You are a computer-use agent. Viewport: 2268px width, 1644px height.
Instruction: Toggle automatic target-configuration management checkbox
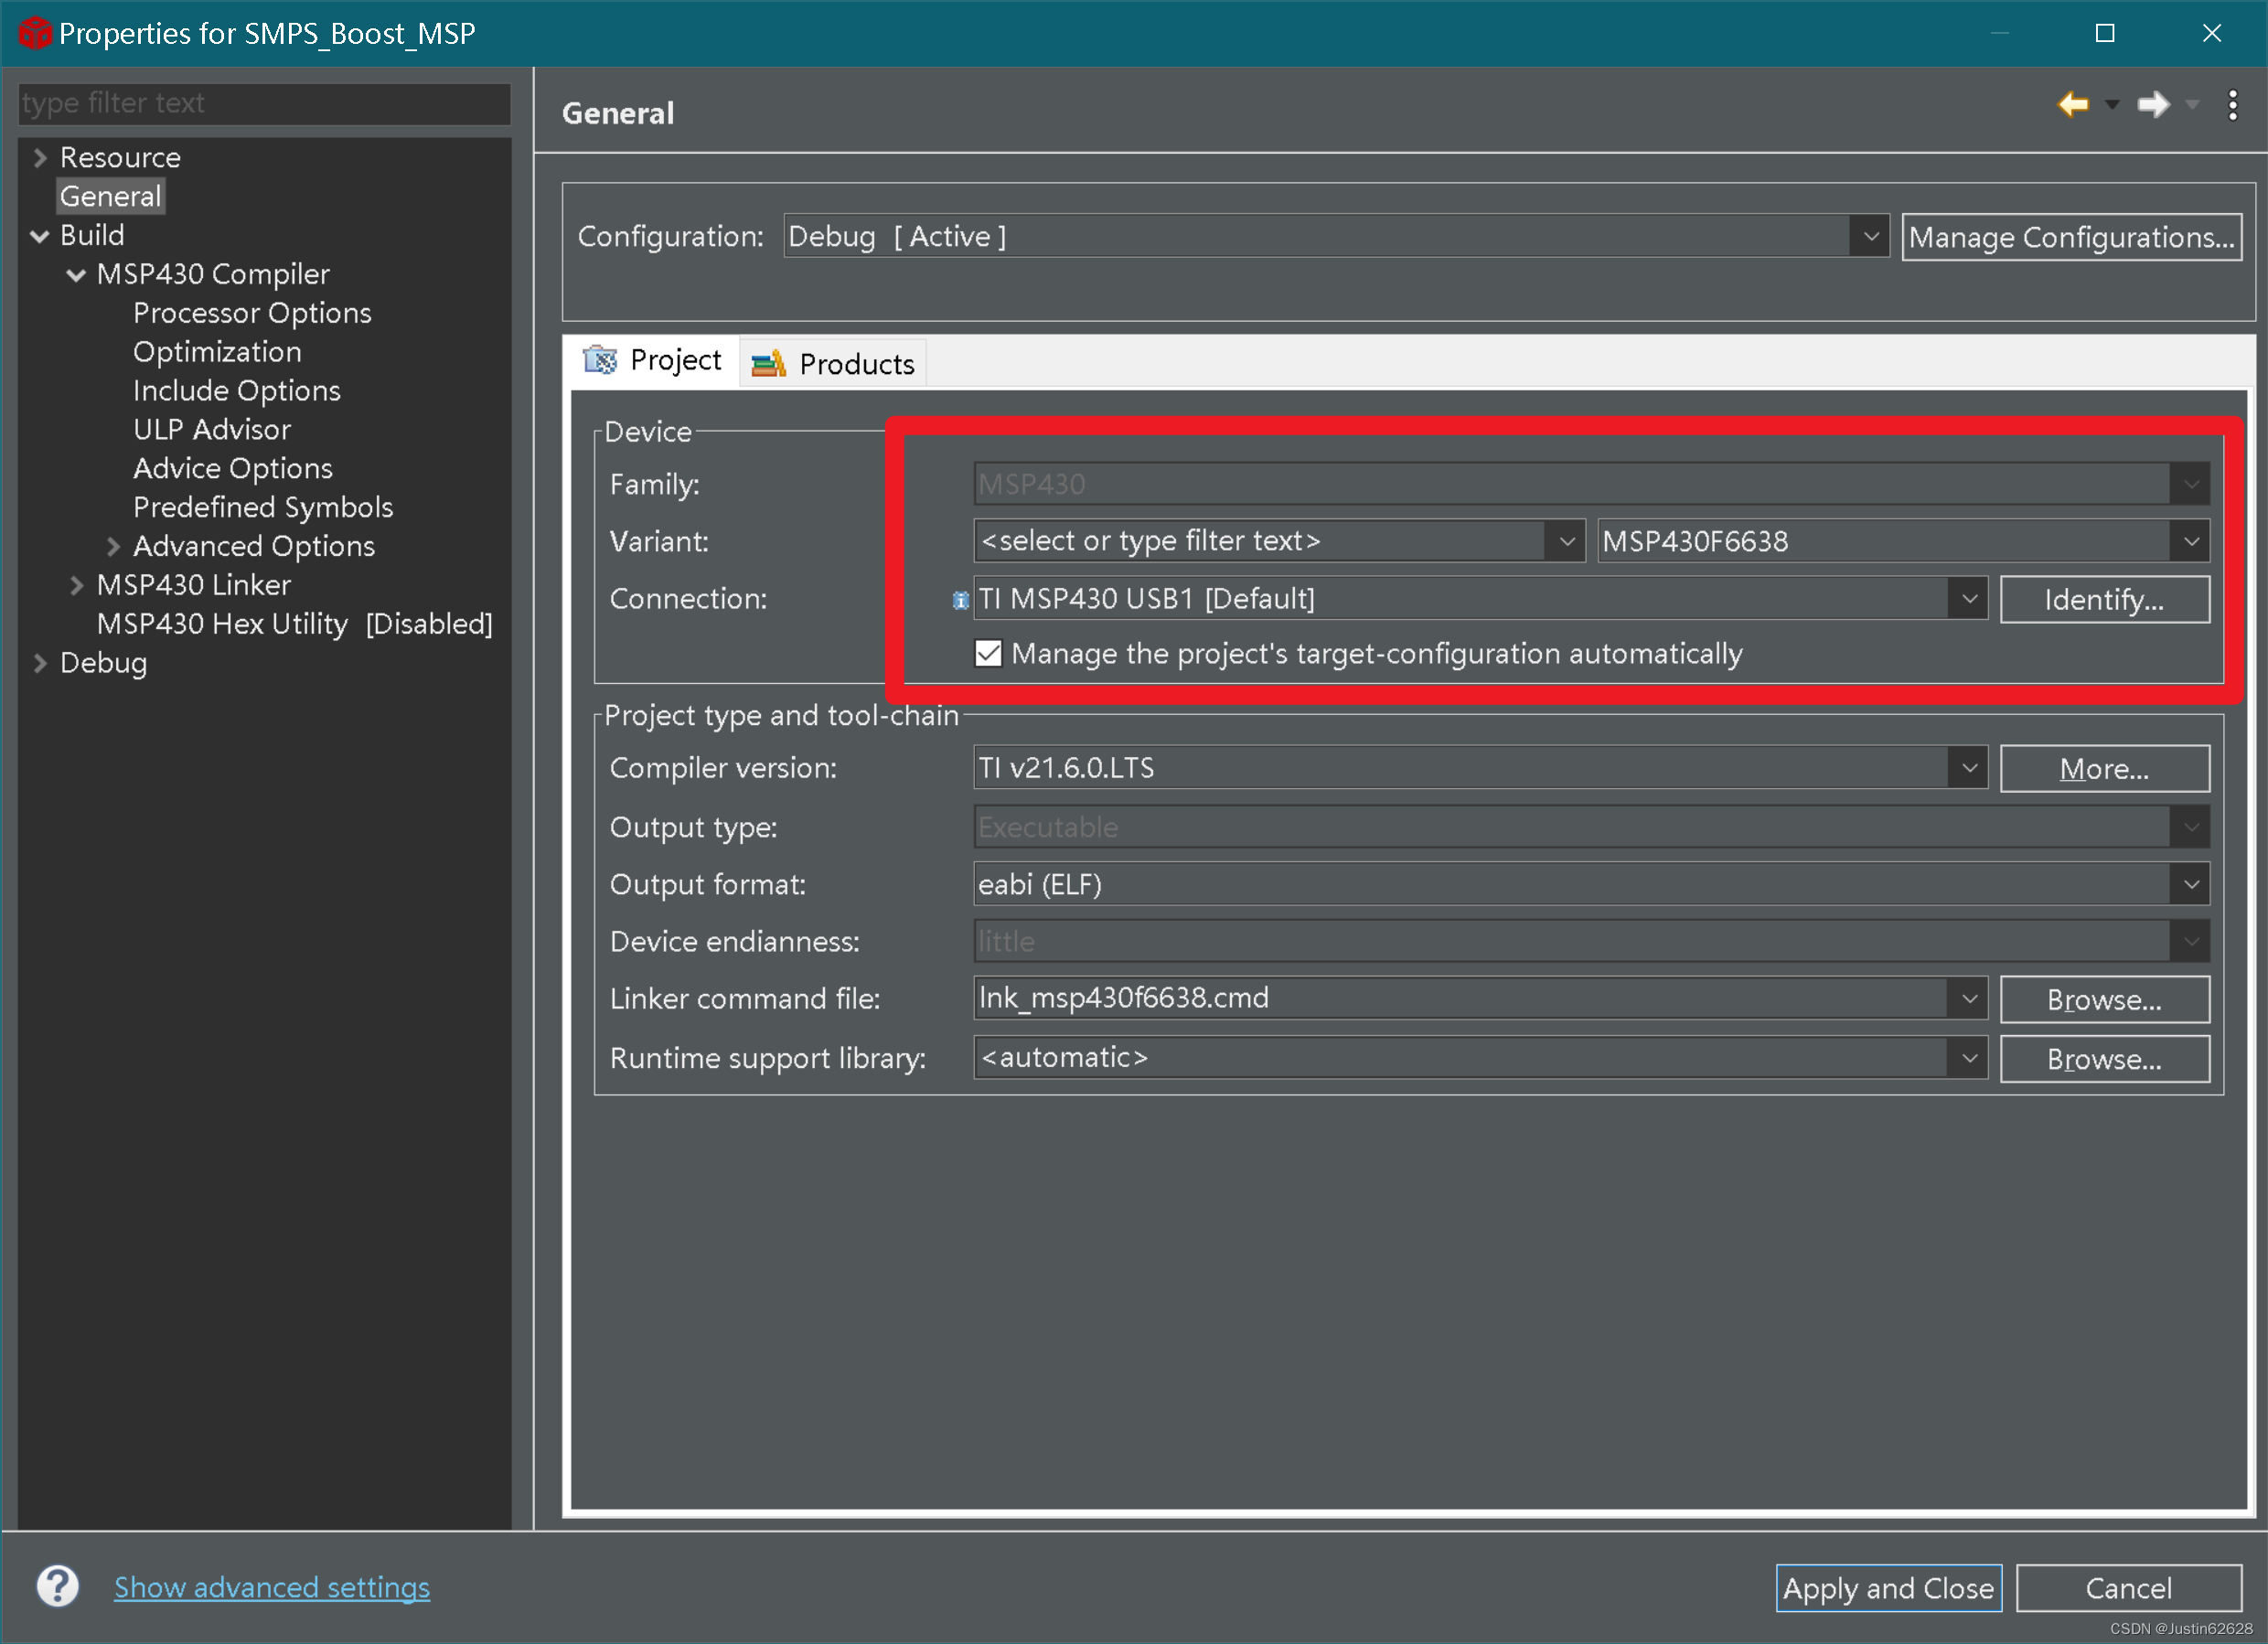pos(988,653)
